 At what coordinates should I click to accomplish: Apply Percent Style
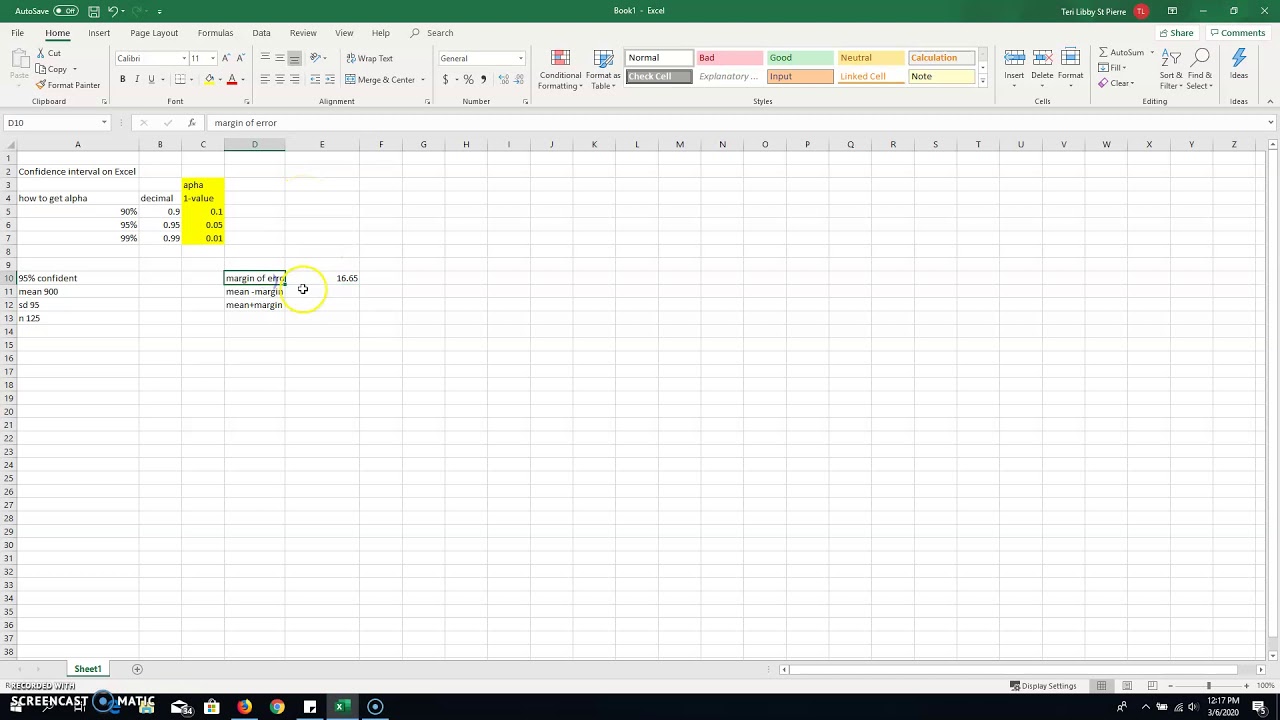coord(468,79)
